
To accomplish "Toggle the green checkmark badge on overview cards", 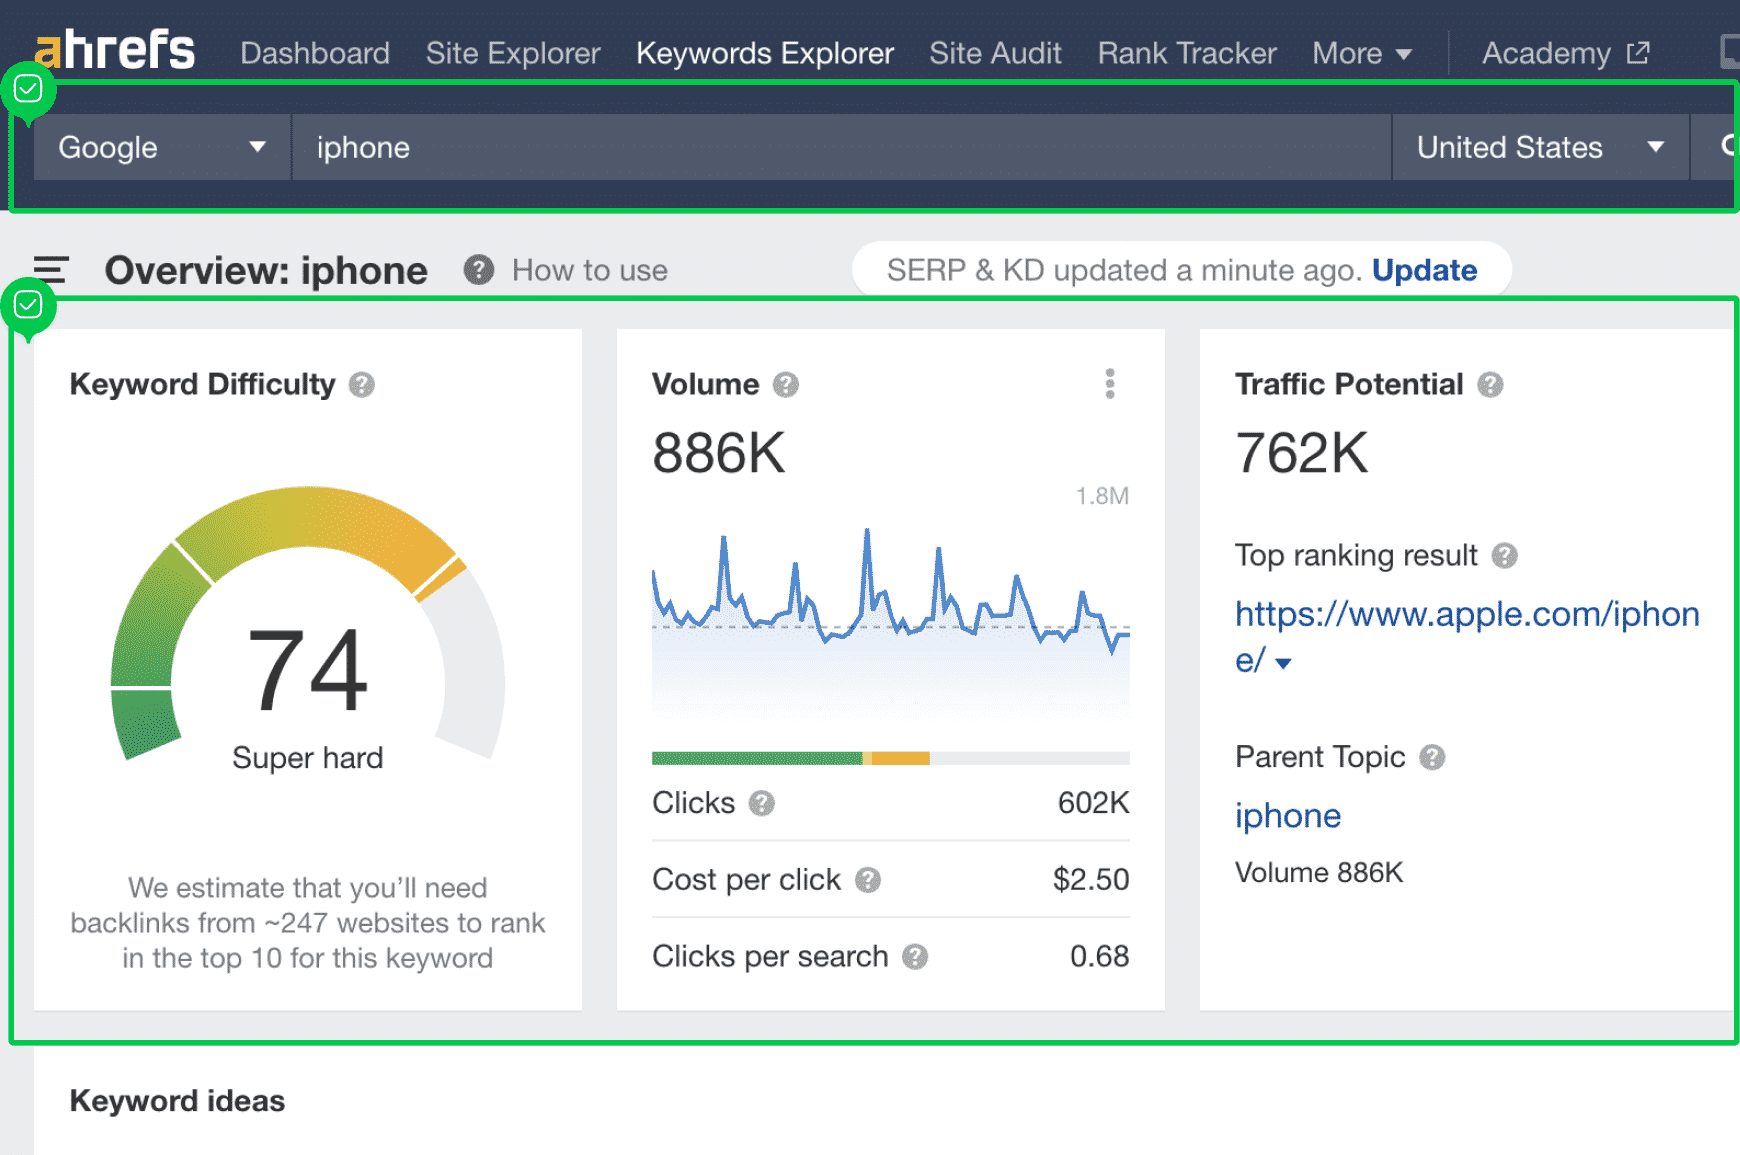I will [x=28, y=305].
